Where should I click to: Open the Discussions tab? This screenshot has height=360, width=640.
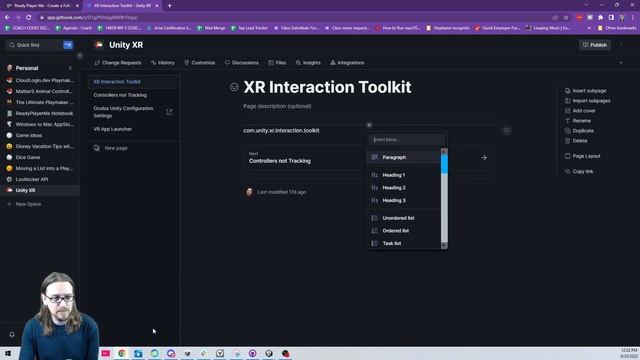(242, 63)
